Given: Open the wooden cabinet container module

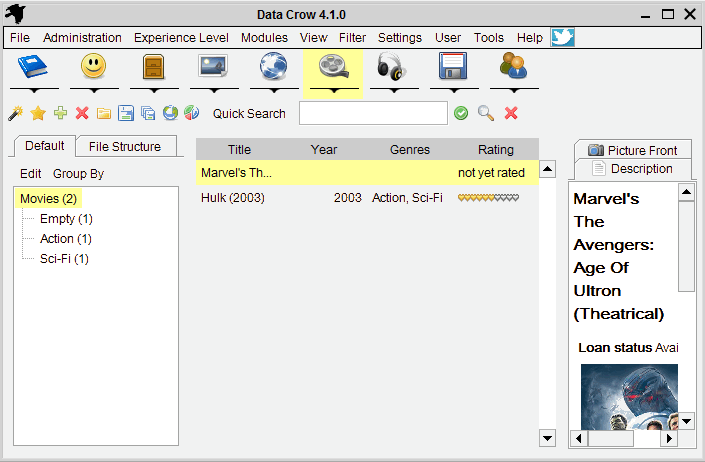Looking at the screenshot, I should pos(153,67).
